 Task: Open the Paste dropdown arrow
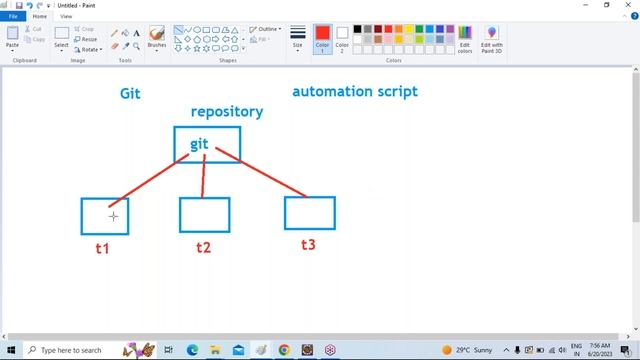(x=12, y=51)
